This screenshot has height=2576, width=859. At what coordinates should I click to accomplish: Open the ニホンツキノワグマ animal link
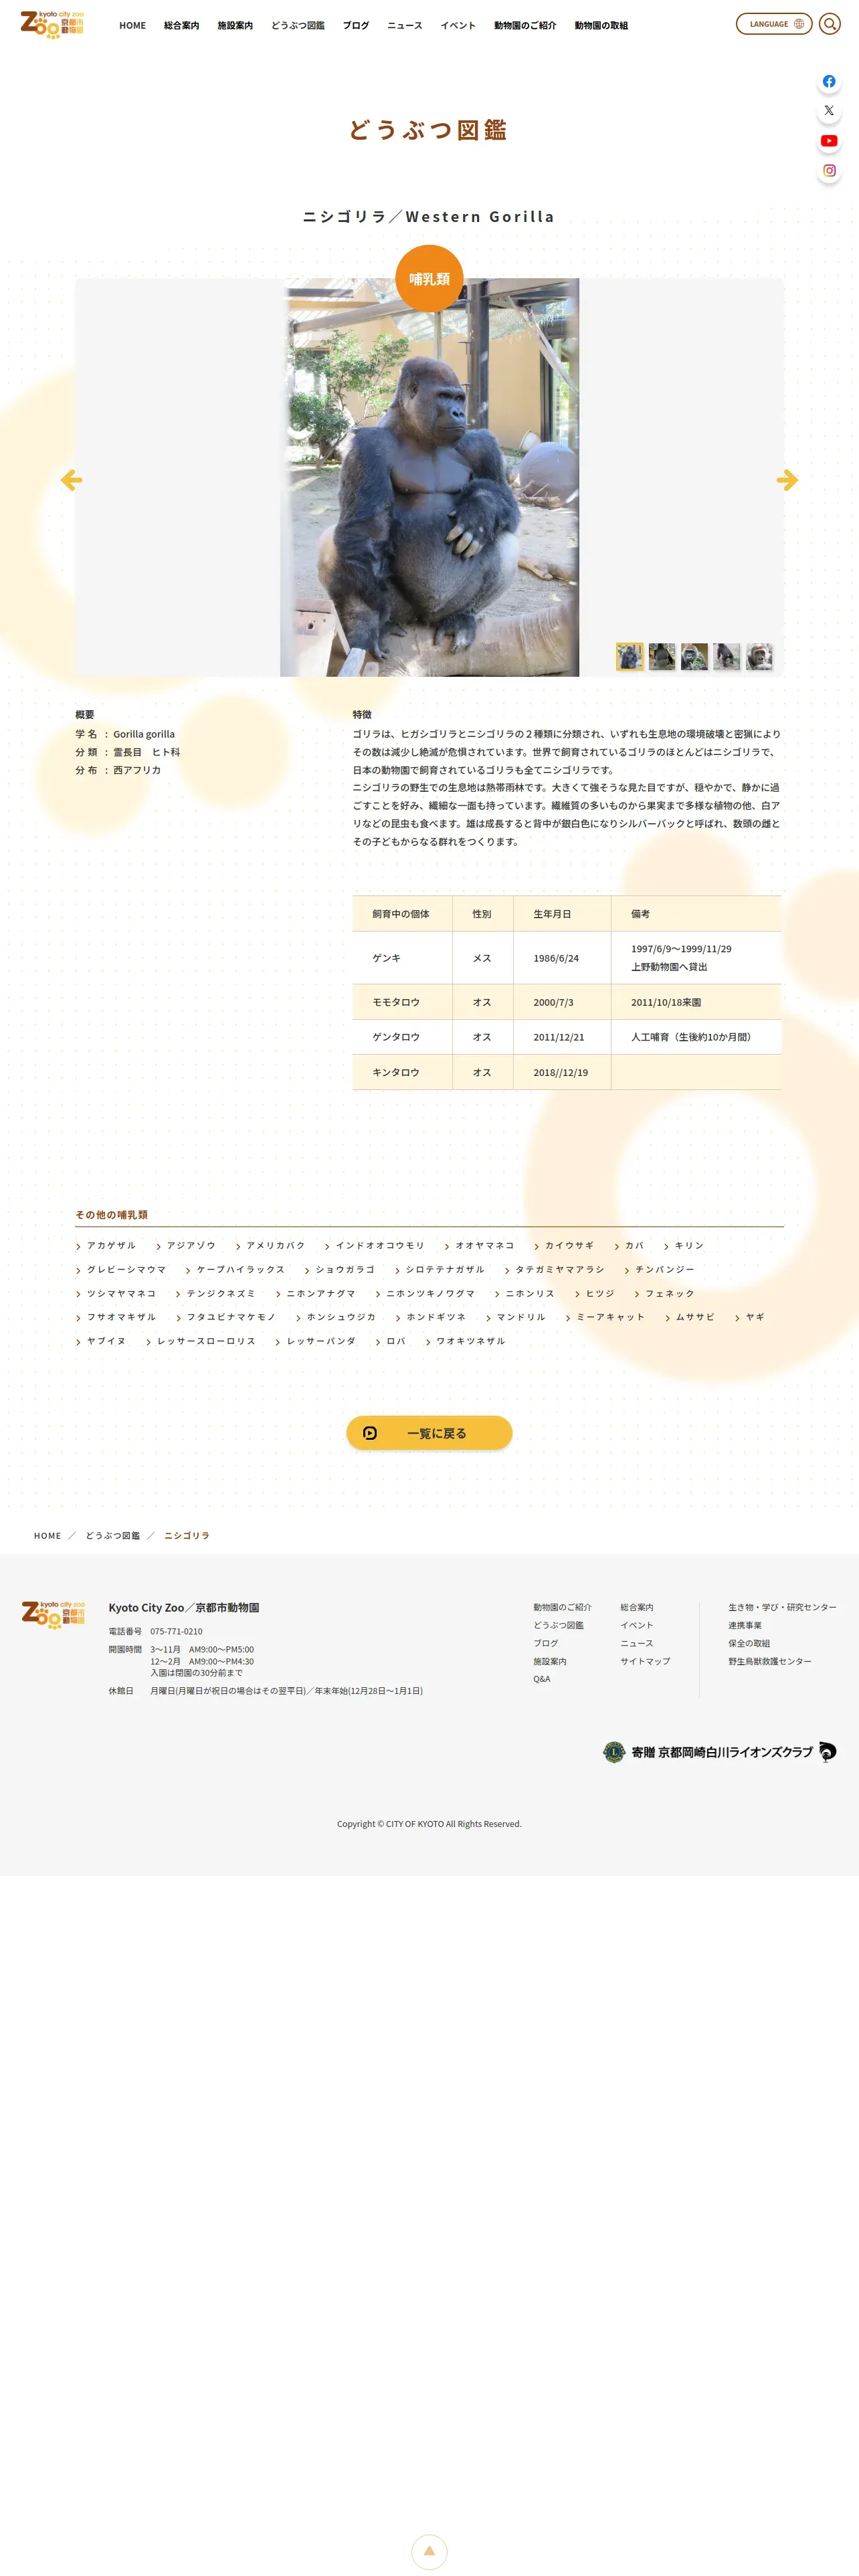coord(425,1294)
